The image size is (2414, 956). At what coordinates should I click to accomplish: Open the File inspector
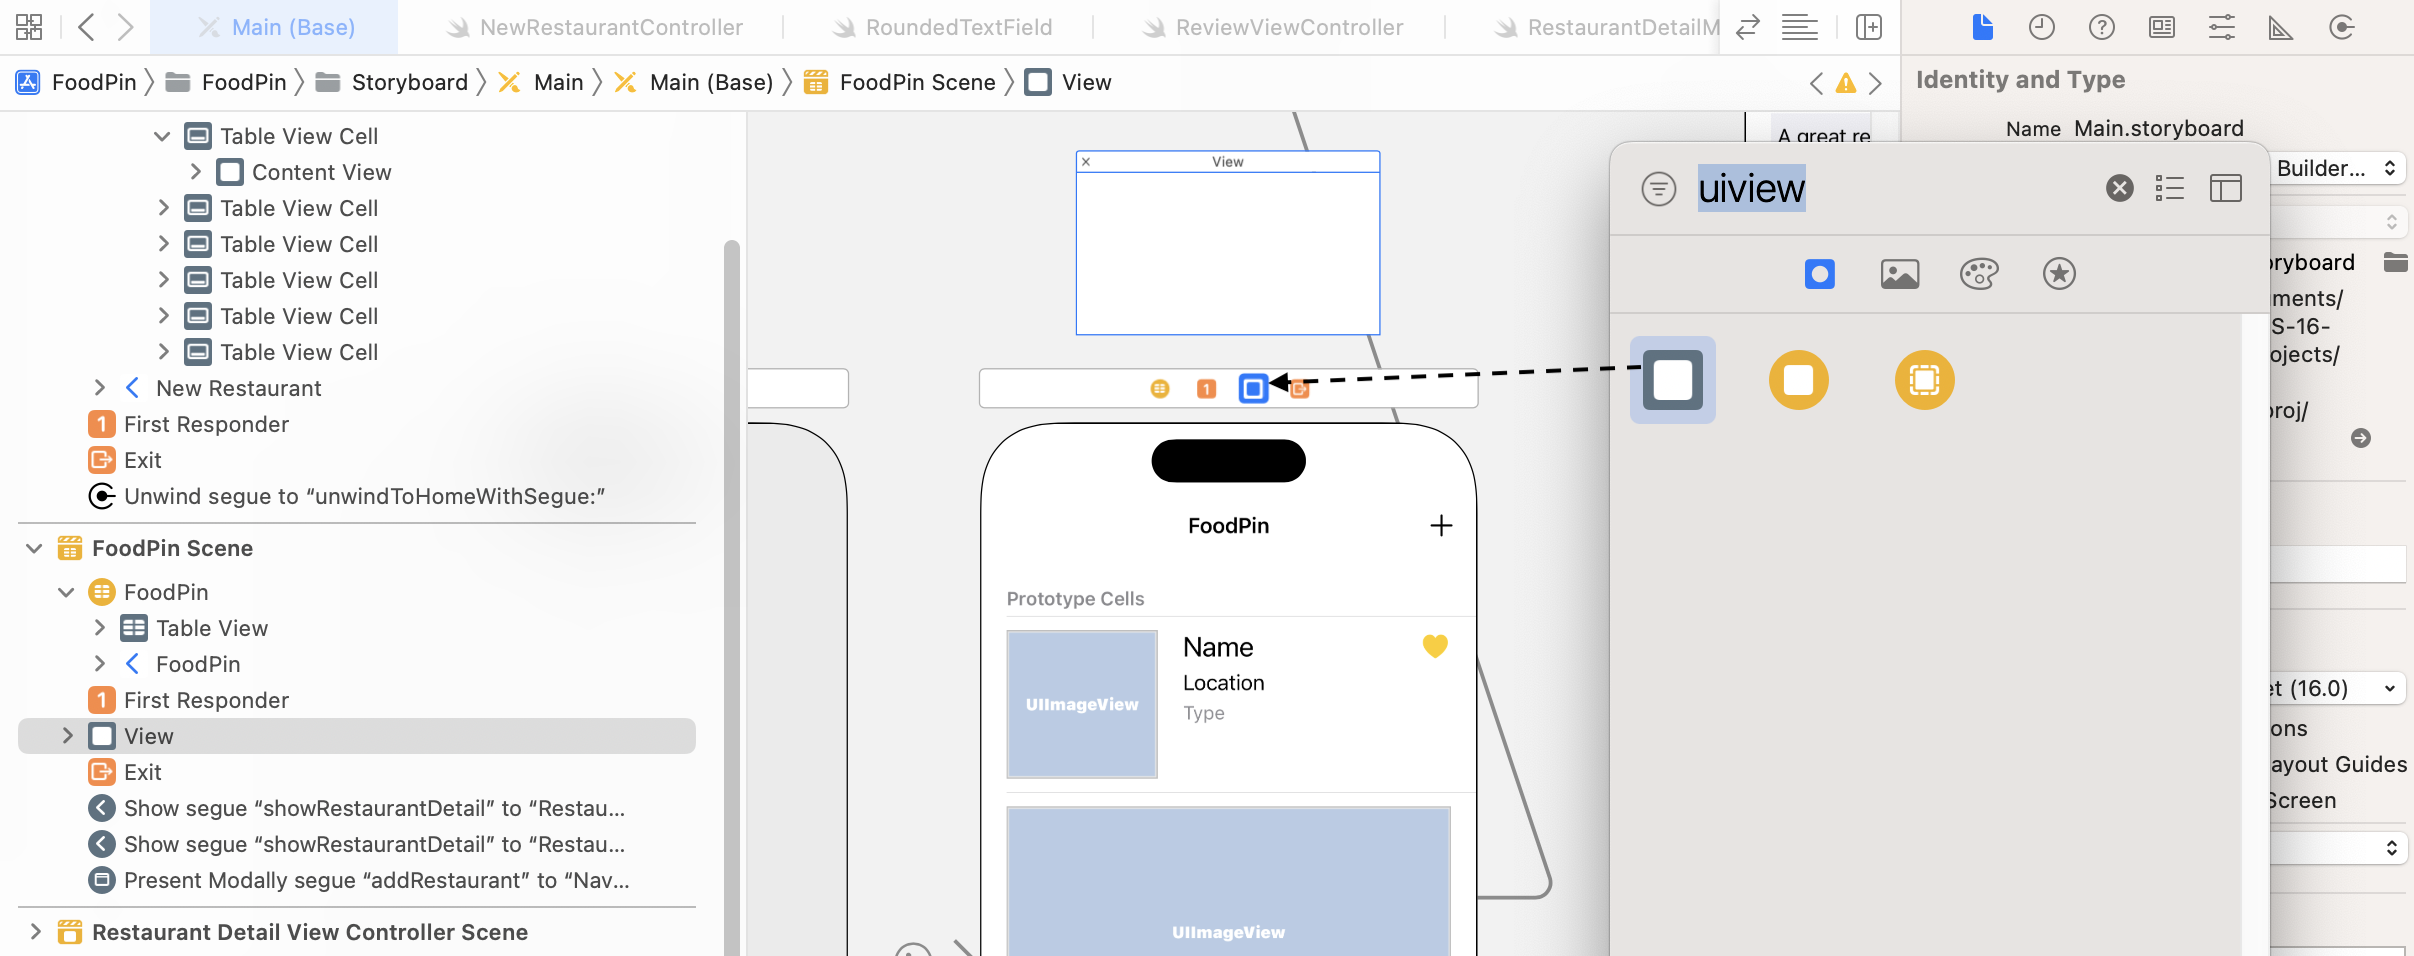pos(1981,27)
